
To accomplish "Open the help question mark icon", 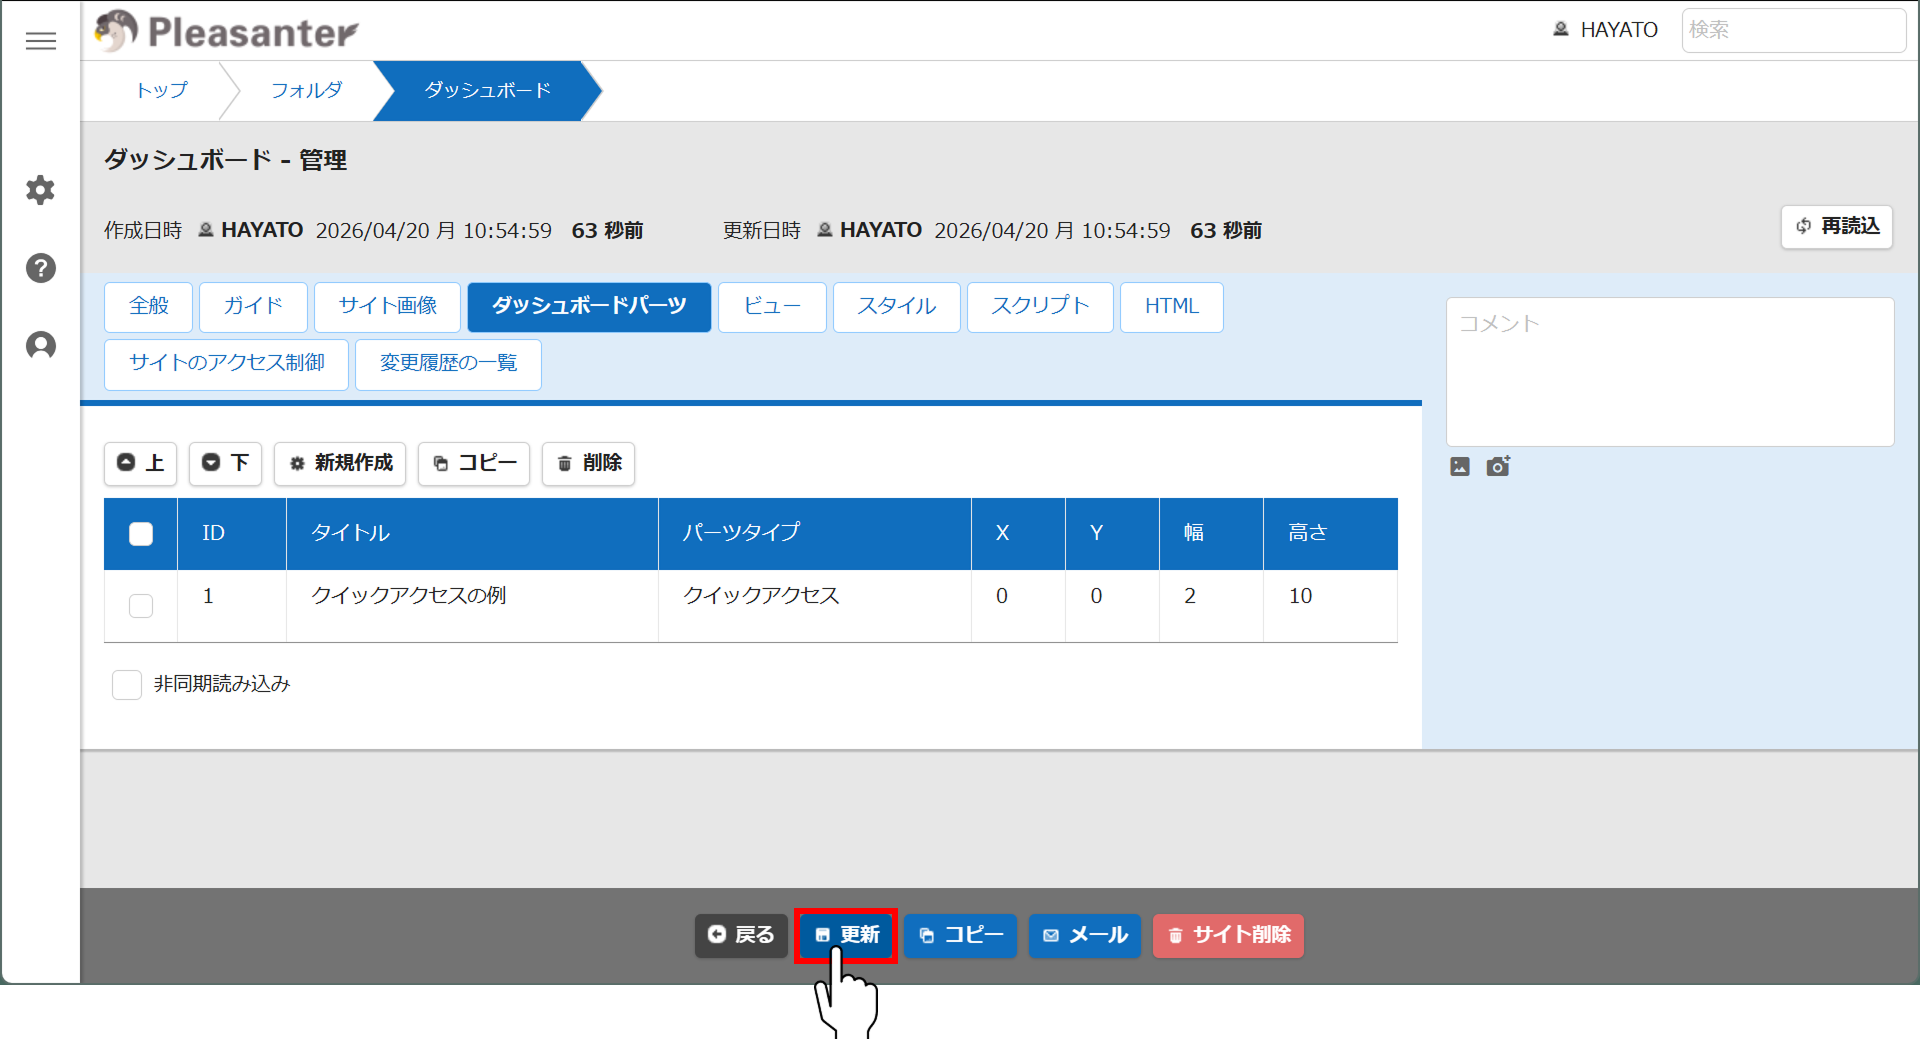I will coord(41,268).
